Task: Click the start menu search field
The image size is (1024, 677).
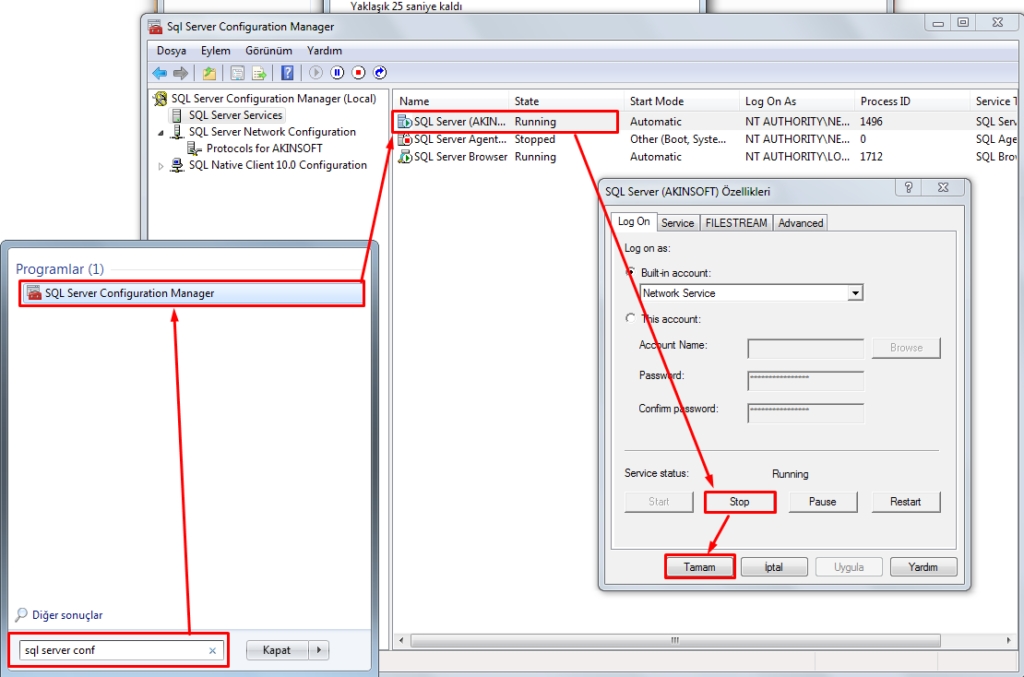Action: (115, 650)
